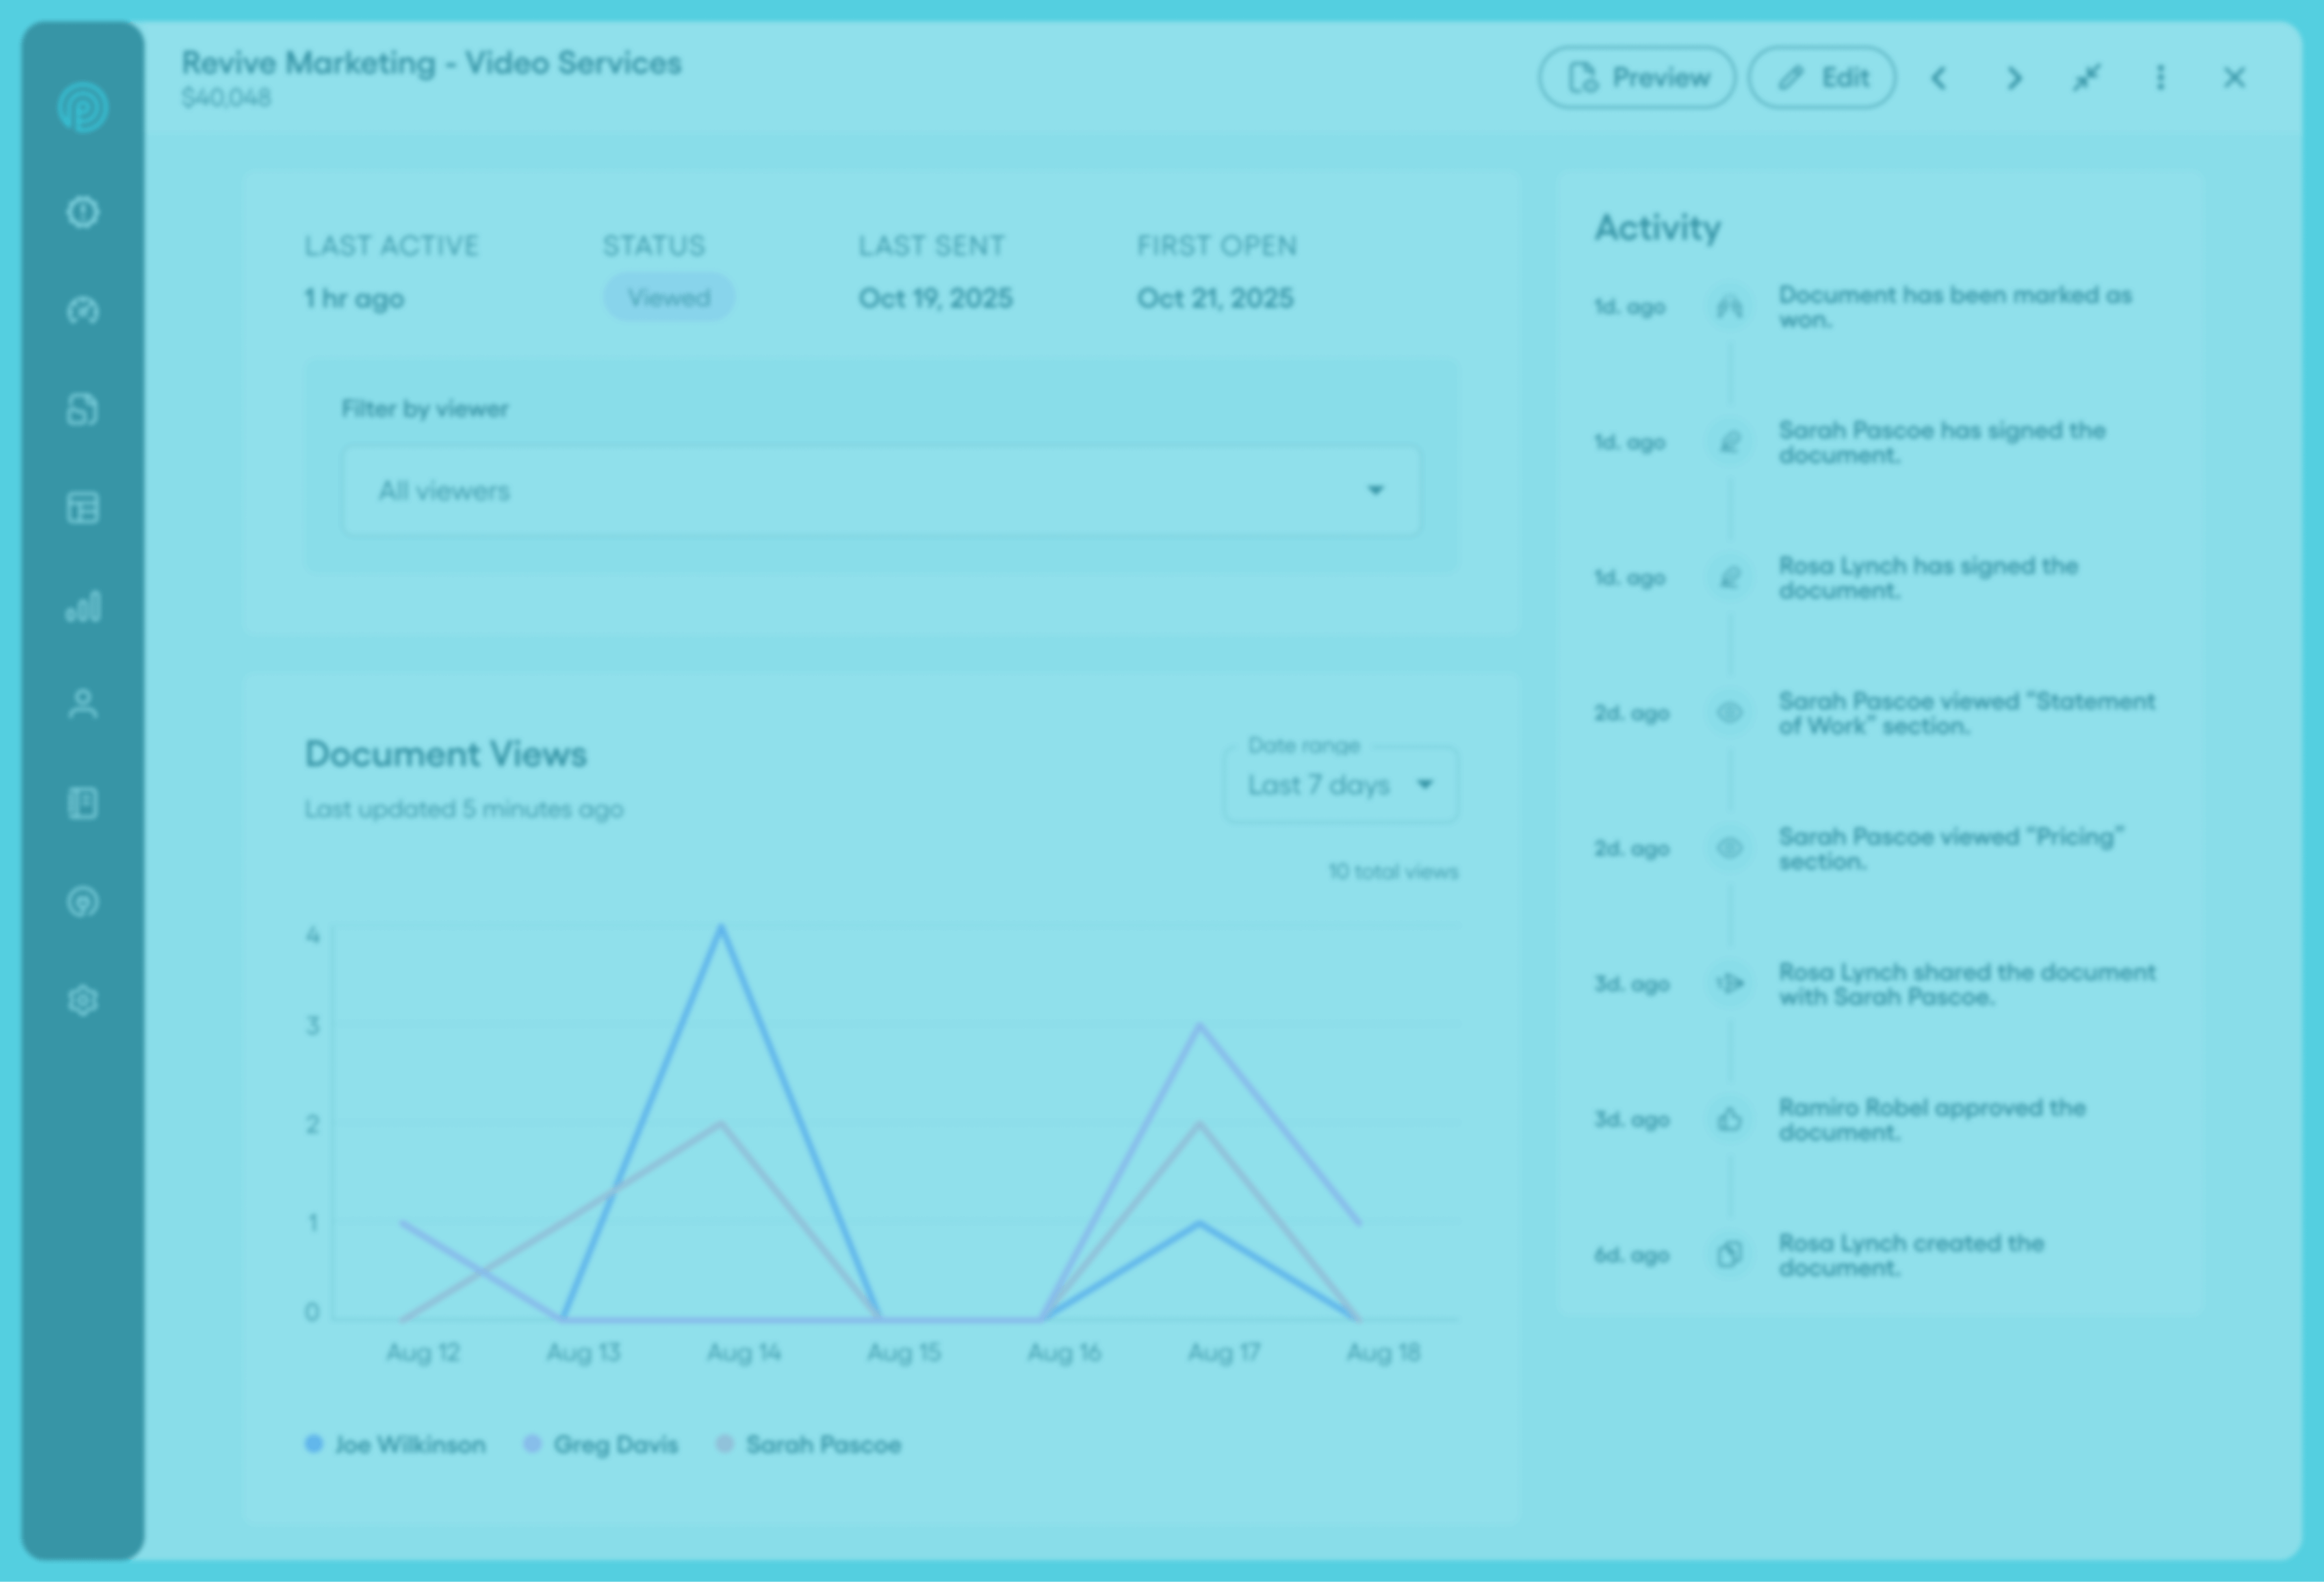Click the Viewed status badge

[x=668, y=298]
